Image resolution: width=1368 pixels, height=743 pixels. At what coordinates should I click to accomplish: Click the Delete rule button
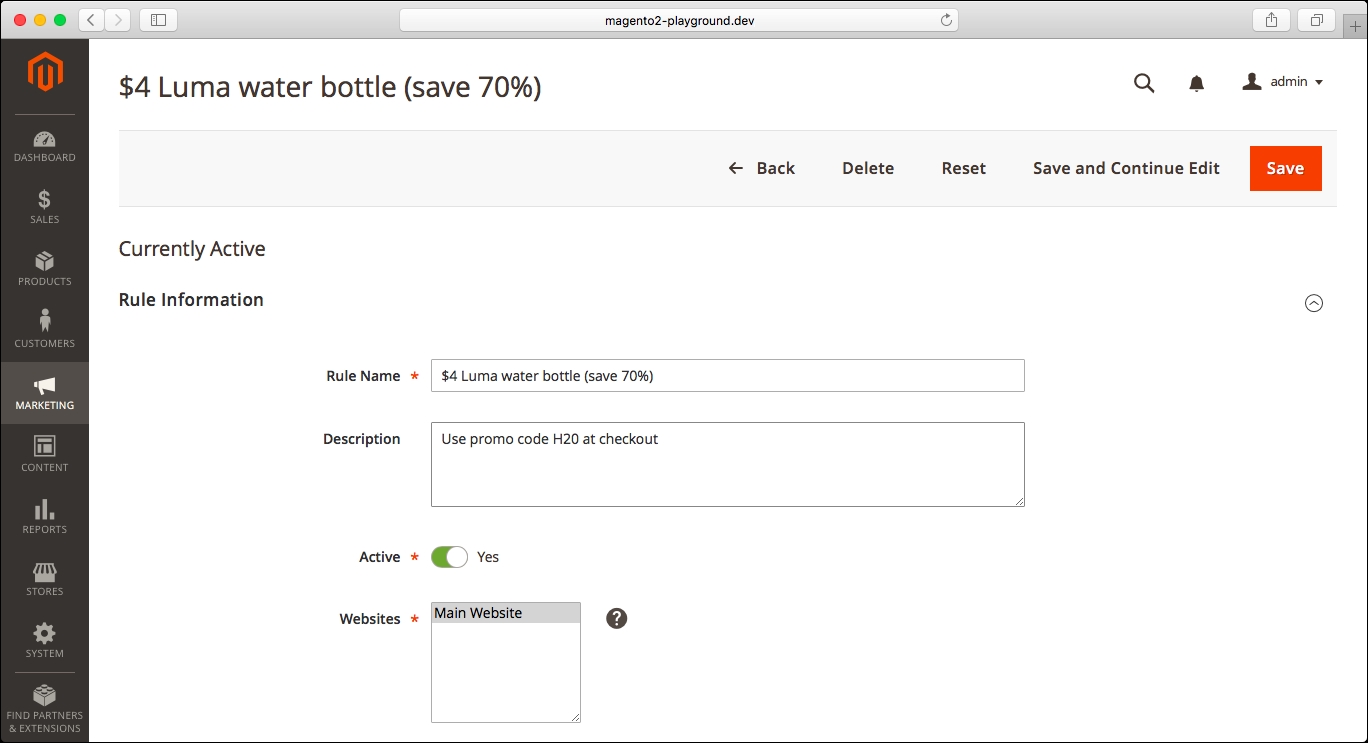tap(868, 168)
